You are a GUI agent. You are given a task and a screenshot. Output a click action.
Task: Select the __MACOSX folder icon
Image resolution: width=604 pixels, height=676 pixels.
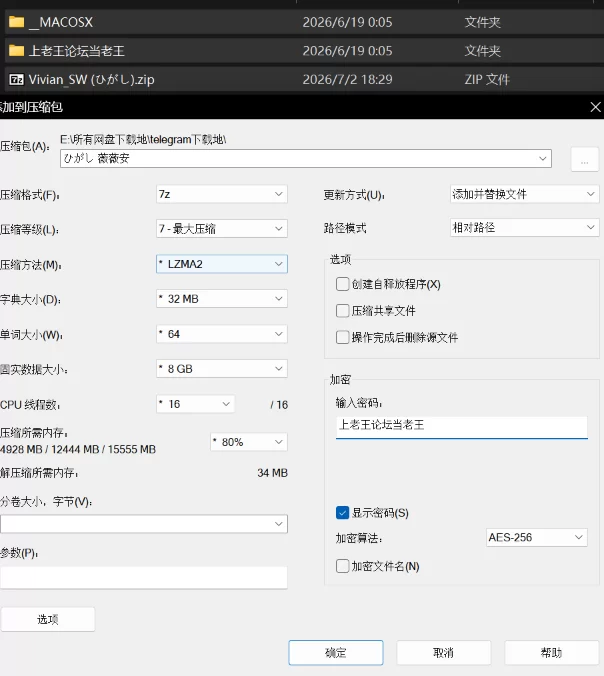16,22
